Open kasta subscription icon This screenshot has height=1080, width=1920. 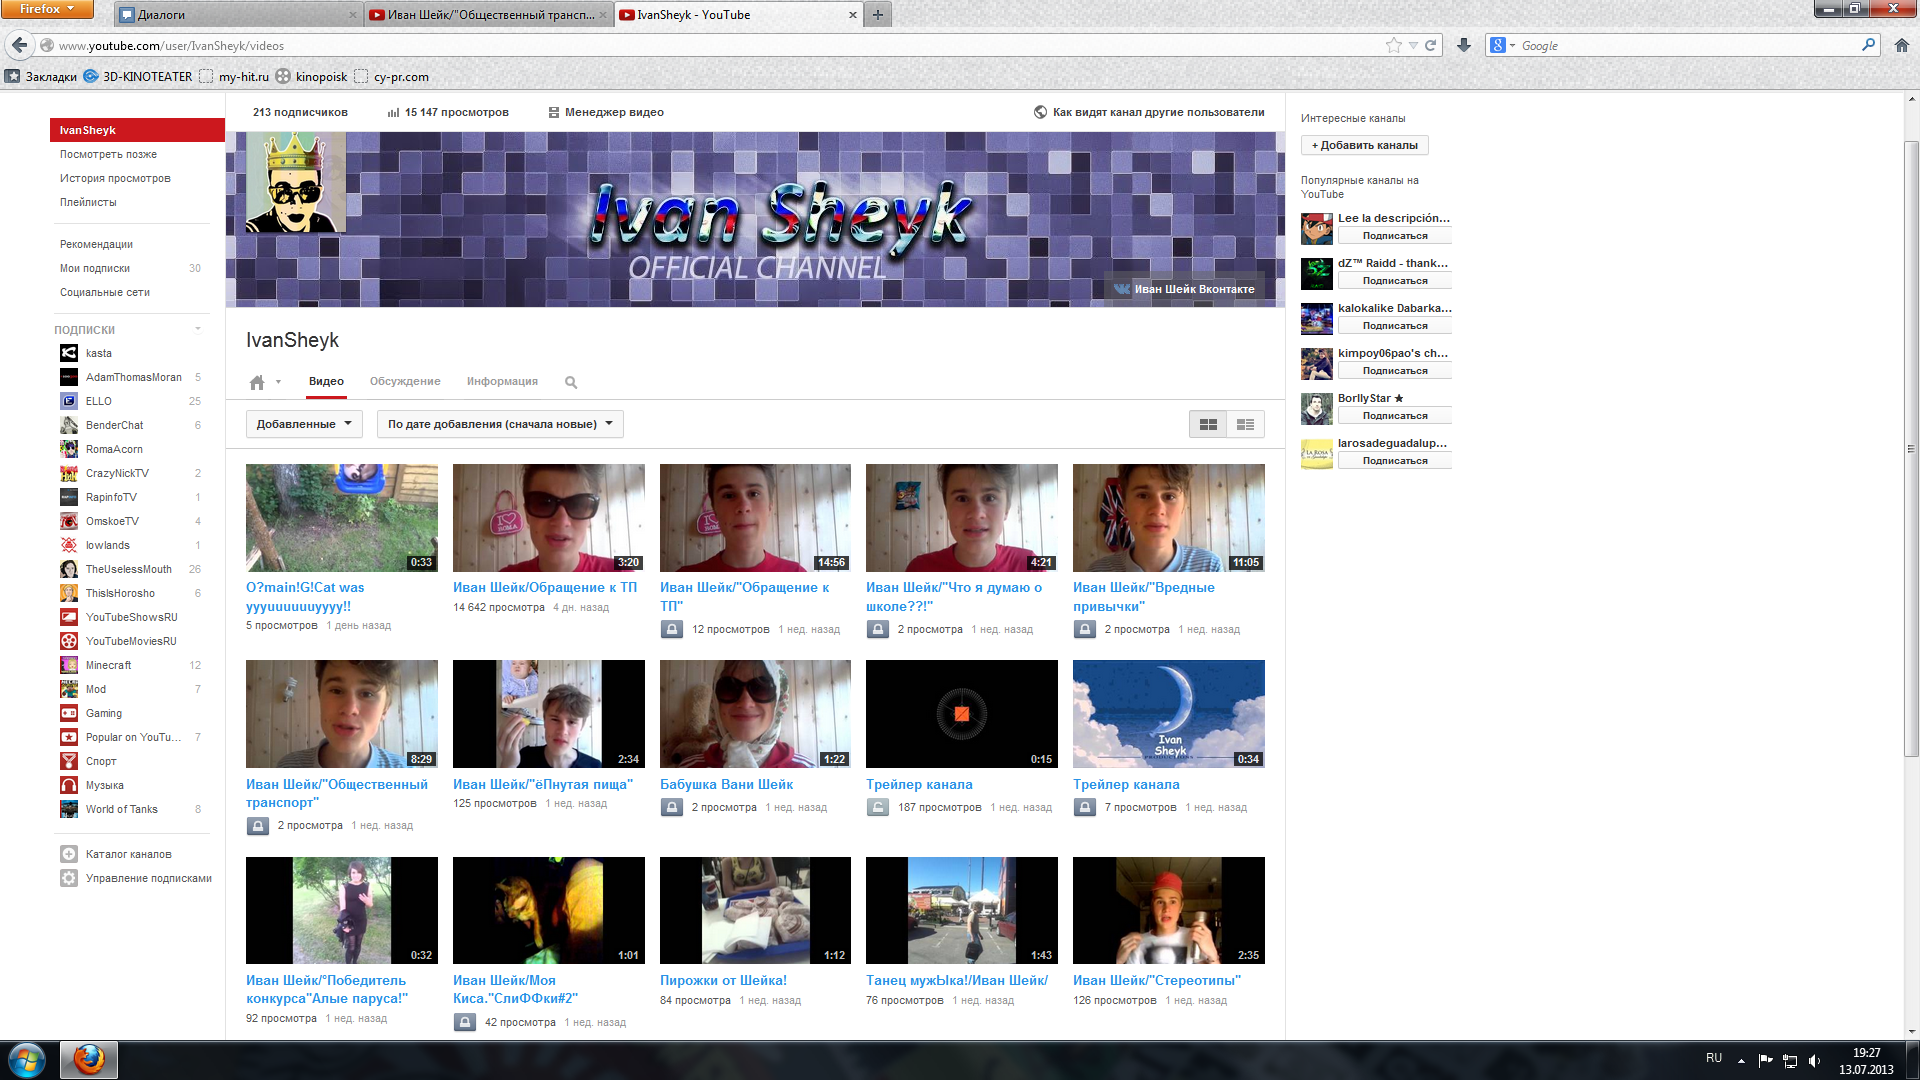coord(69,353)
